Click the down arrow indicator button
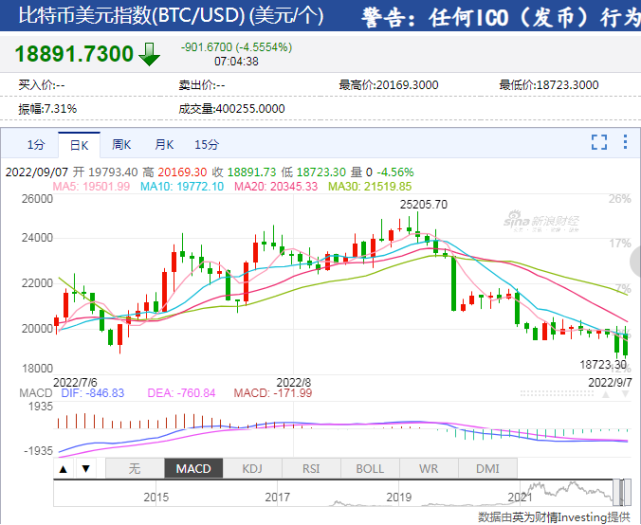The height and width of the screenshot is (525, 641). point(87,468)
